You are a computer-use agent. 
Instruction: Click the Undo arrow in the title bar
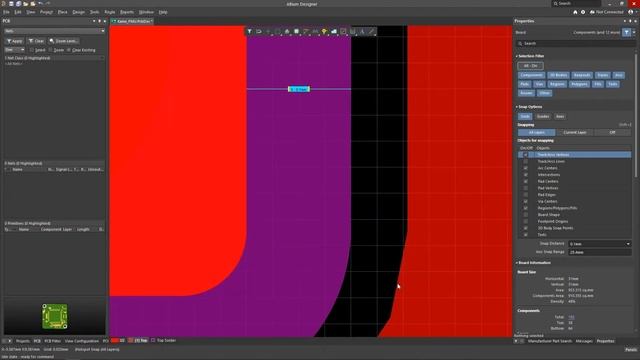[x=40, y=4]
